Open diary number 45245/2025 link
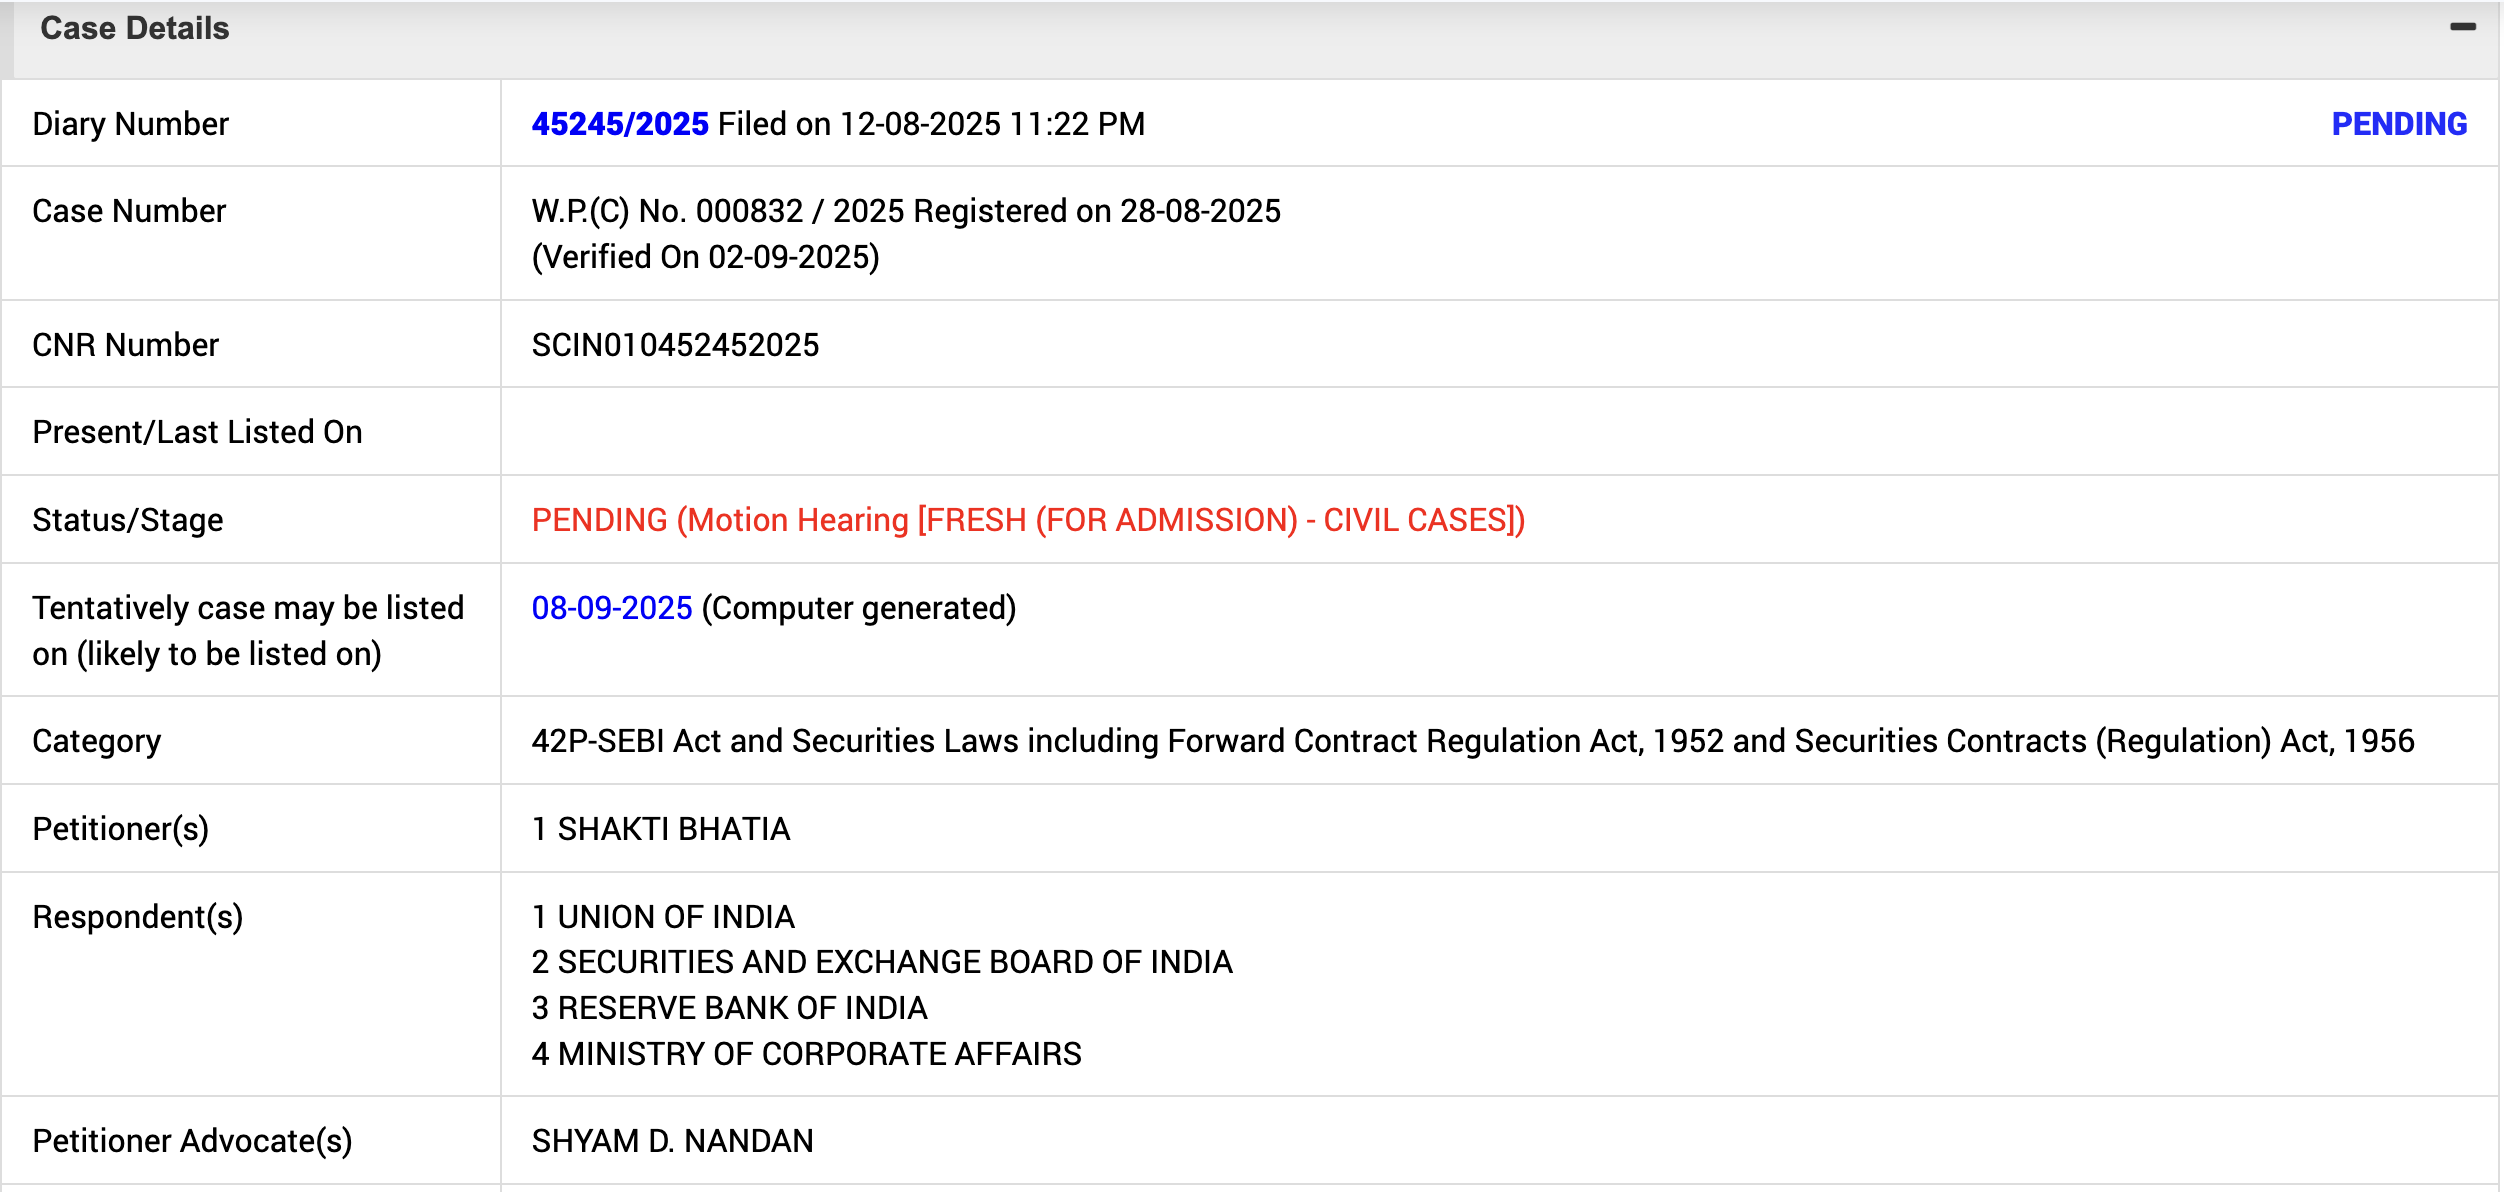Viewport: 2504px width, 1192px height. point(620,124)
